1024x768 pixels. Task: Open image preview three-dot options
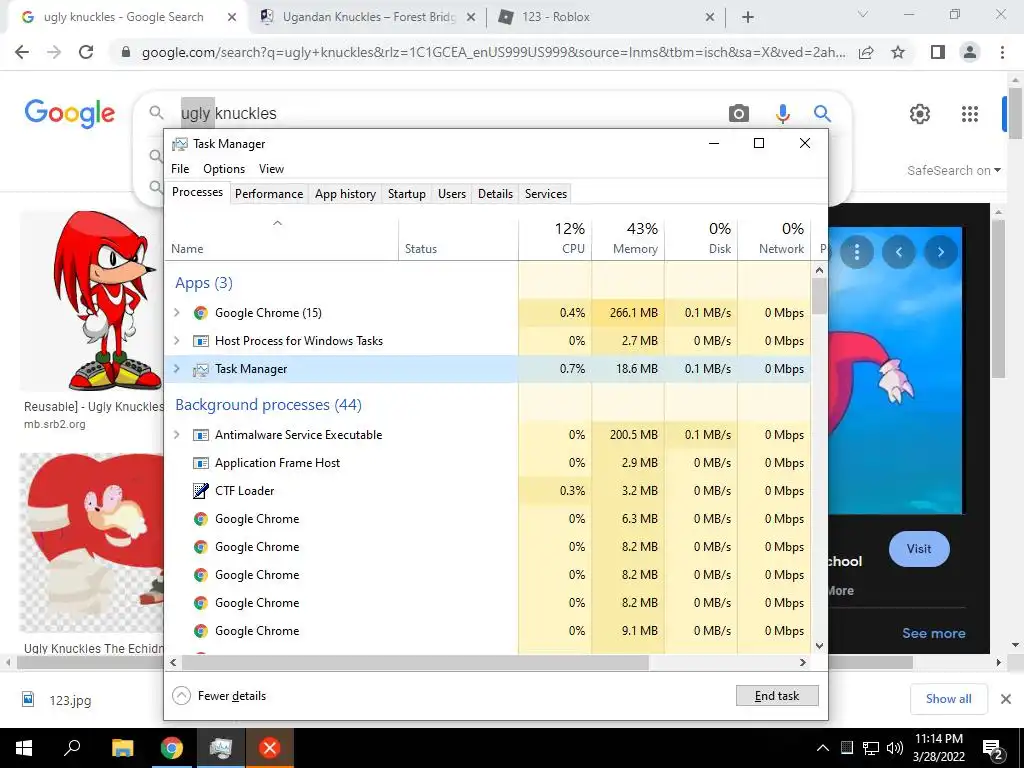tap(857, 252)
